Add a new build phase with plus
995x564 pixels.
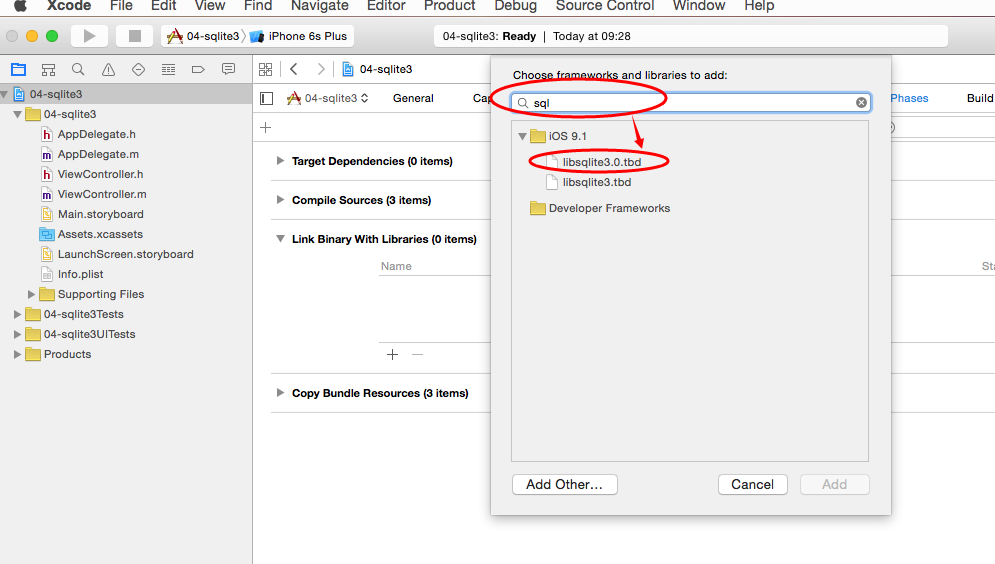[x=265, y=128]
